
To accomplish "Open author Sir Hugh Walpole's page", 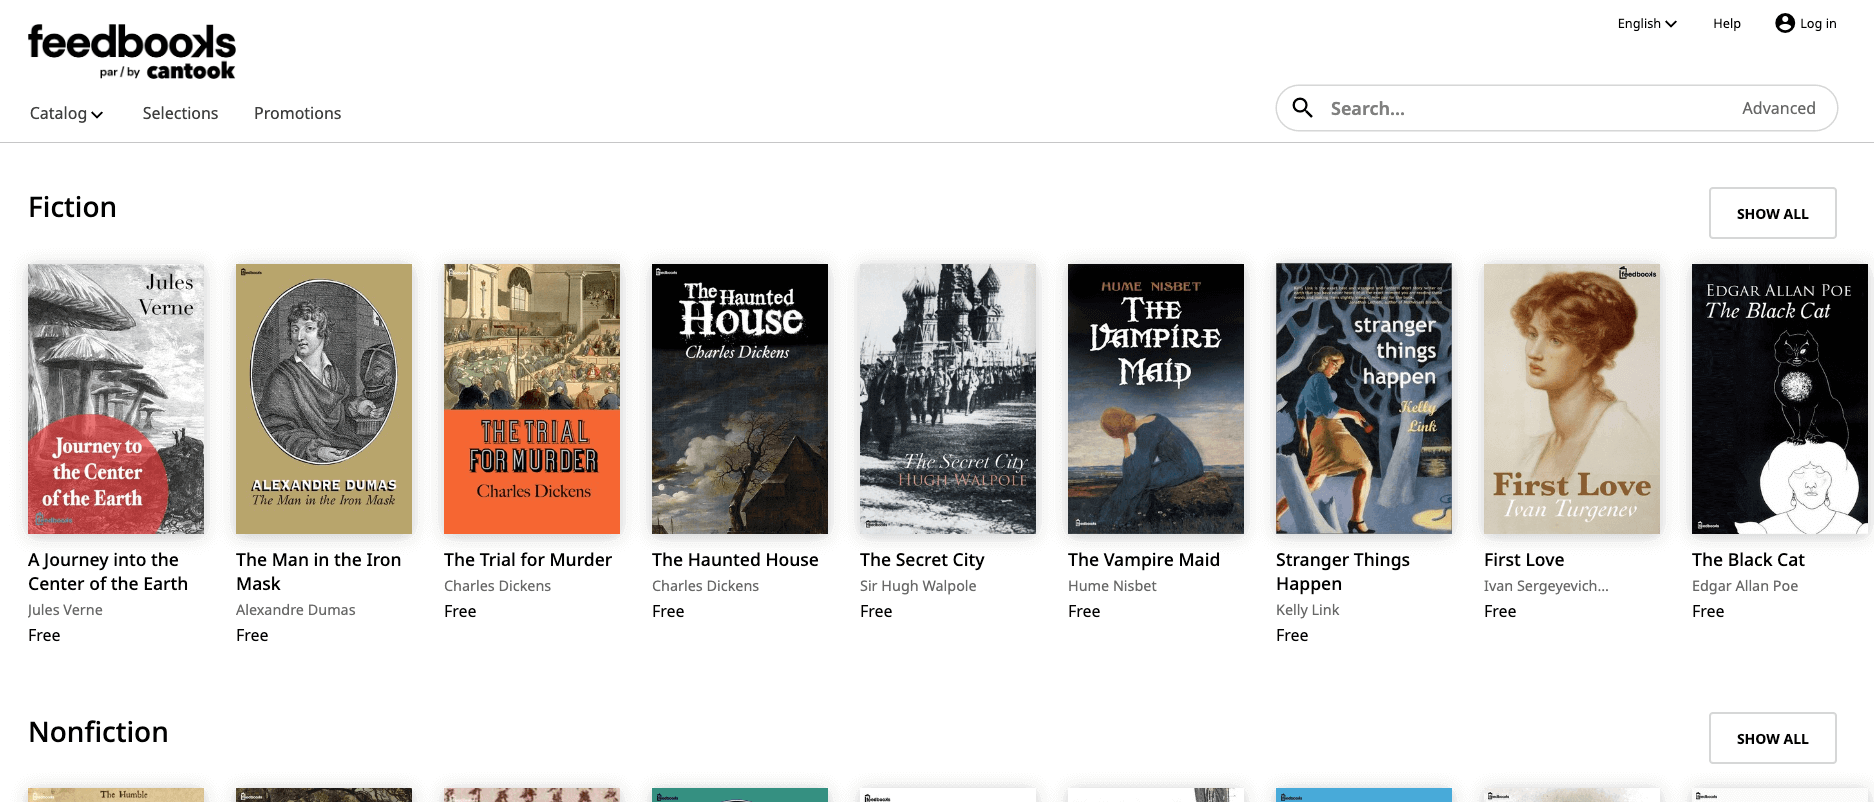I will (918, 586).
